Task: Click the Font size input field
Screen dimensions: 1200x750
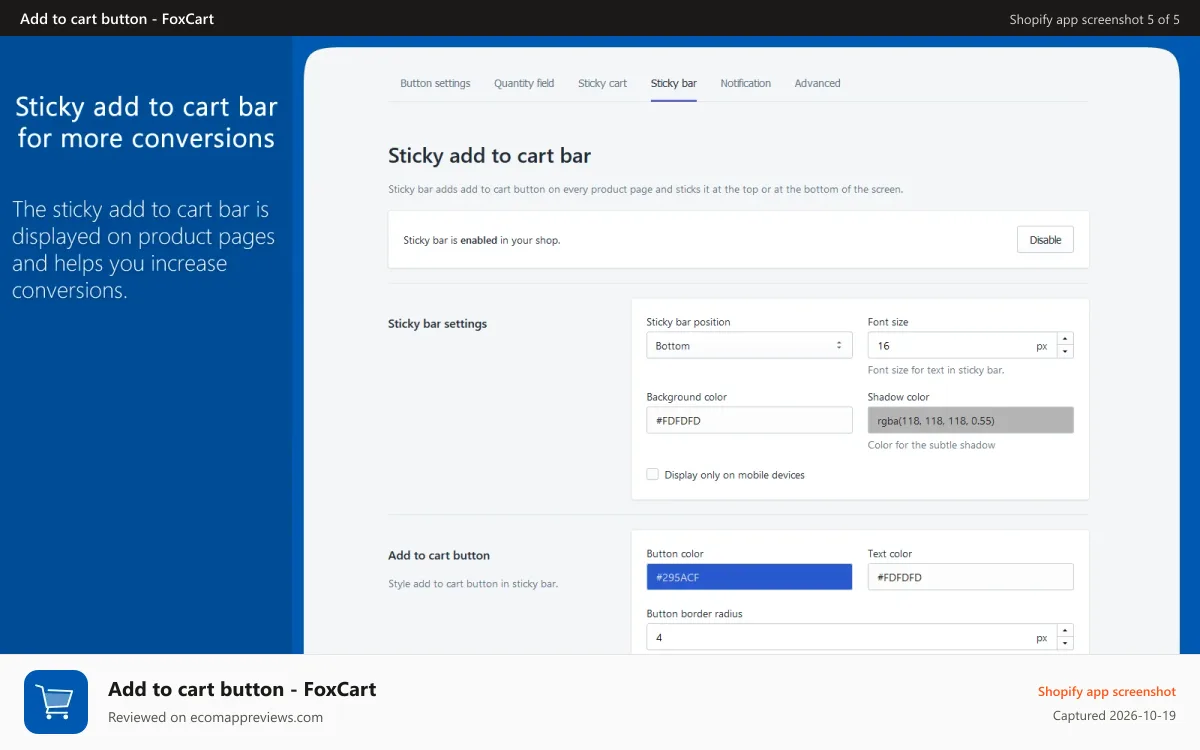Action: coord(961,346)
